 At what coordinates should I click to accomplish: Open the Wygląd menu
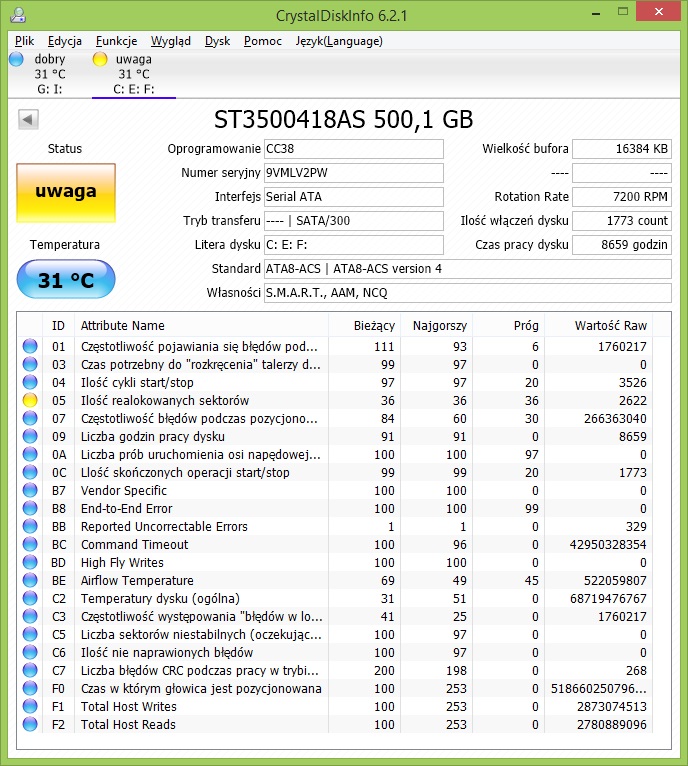click(x=171, y=41)
